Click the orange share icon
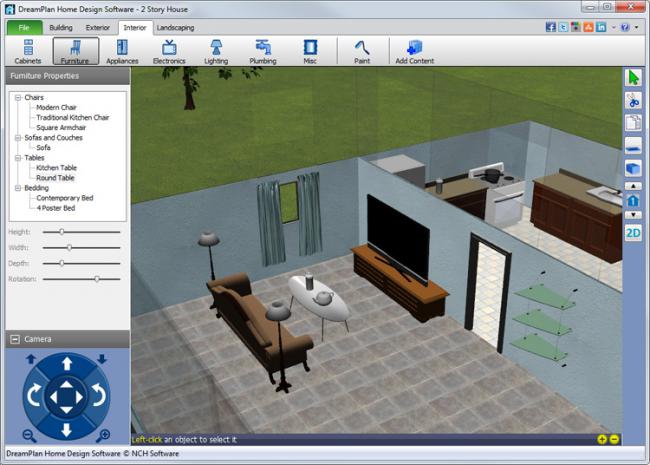The image size is (650, 465). click(x=588, y=27)
